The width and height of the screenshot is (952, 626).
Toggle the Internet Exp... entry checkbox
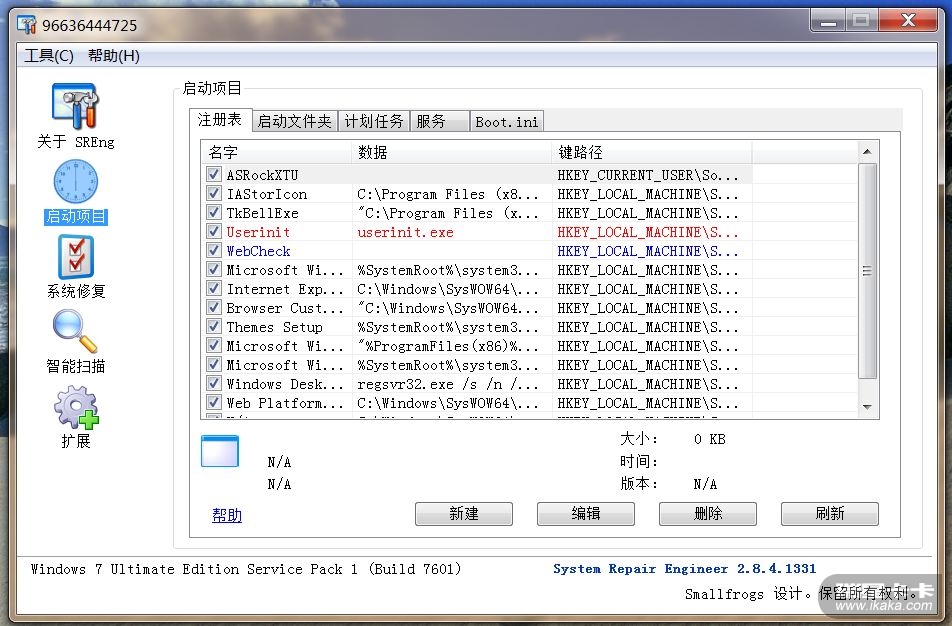pos(213,288)
